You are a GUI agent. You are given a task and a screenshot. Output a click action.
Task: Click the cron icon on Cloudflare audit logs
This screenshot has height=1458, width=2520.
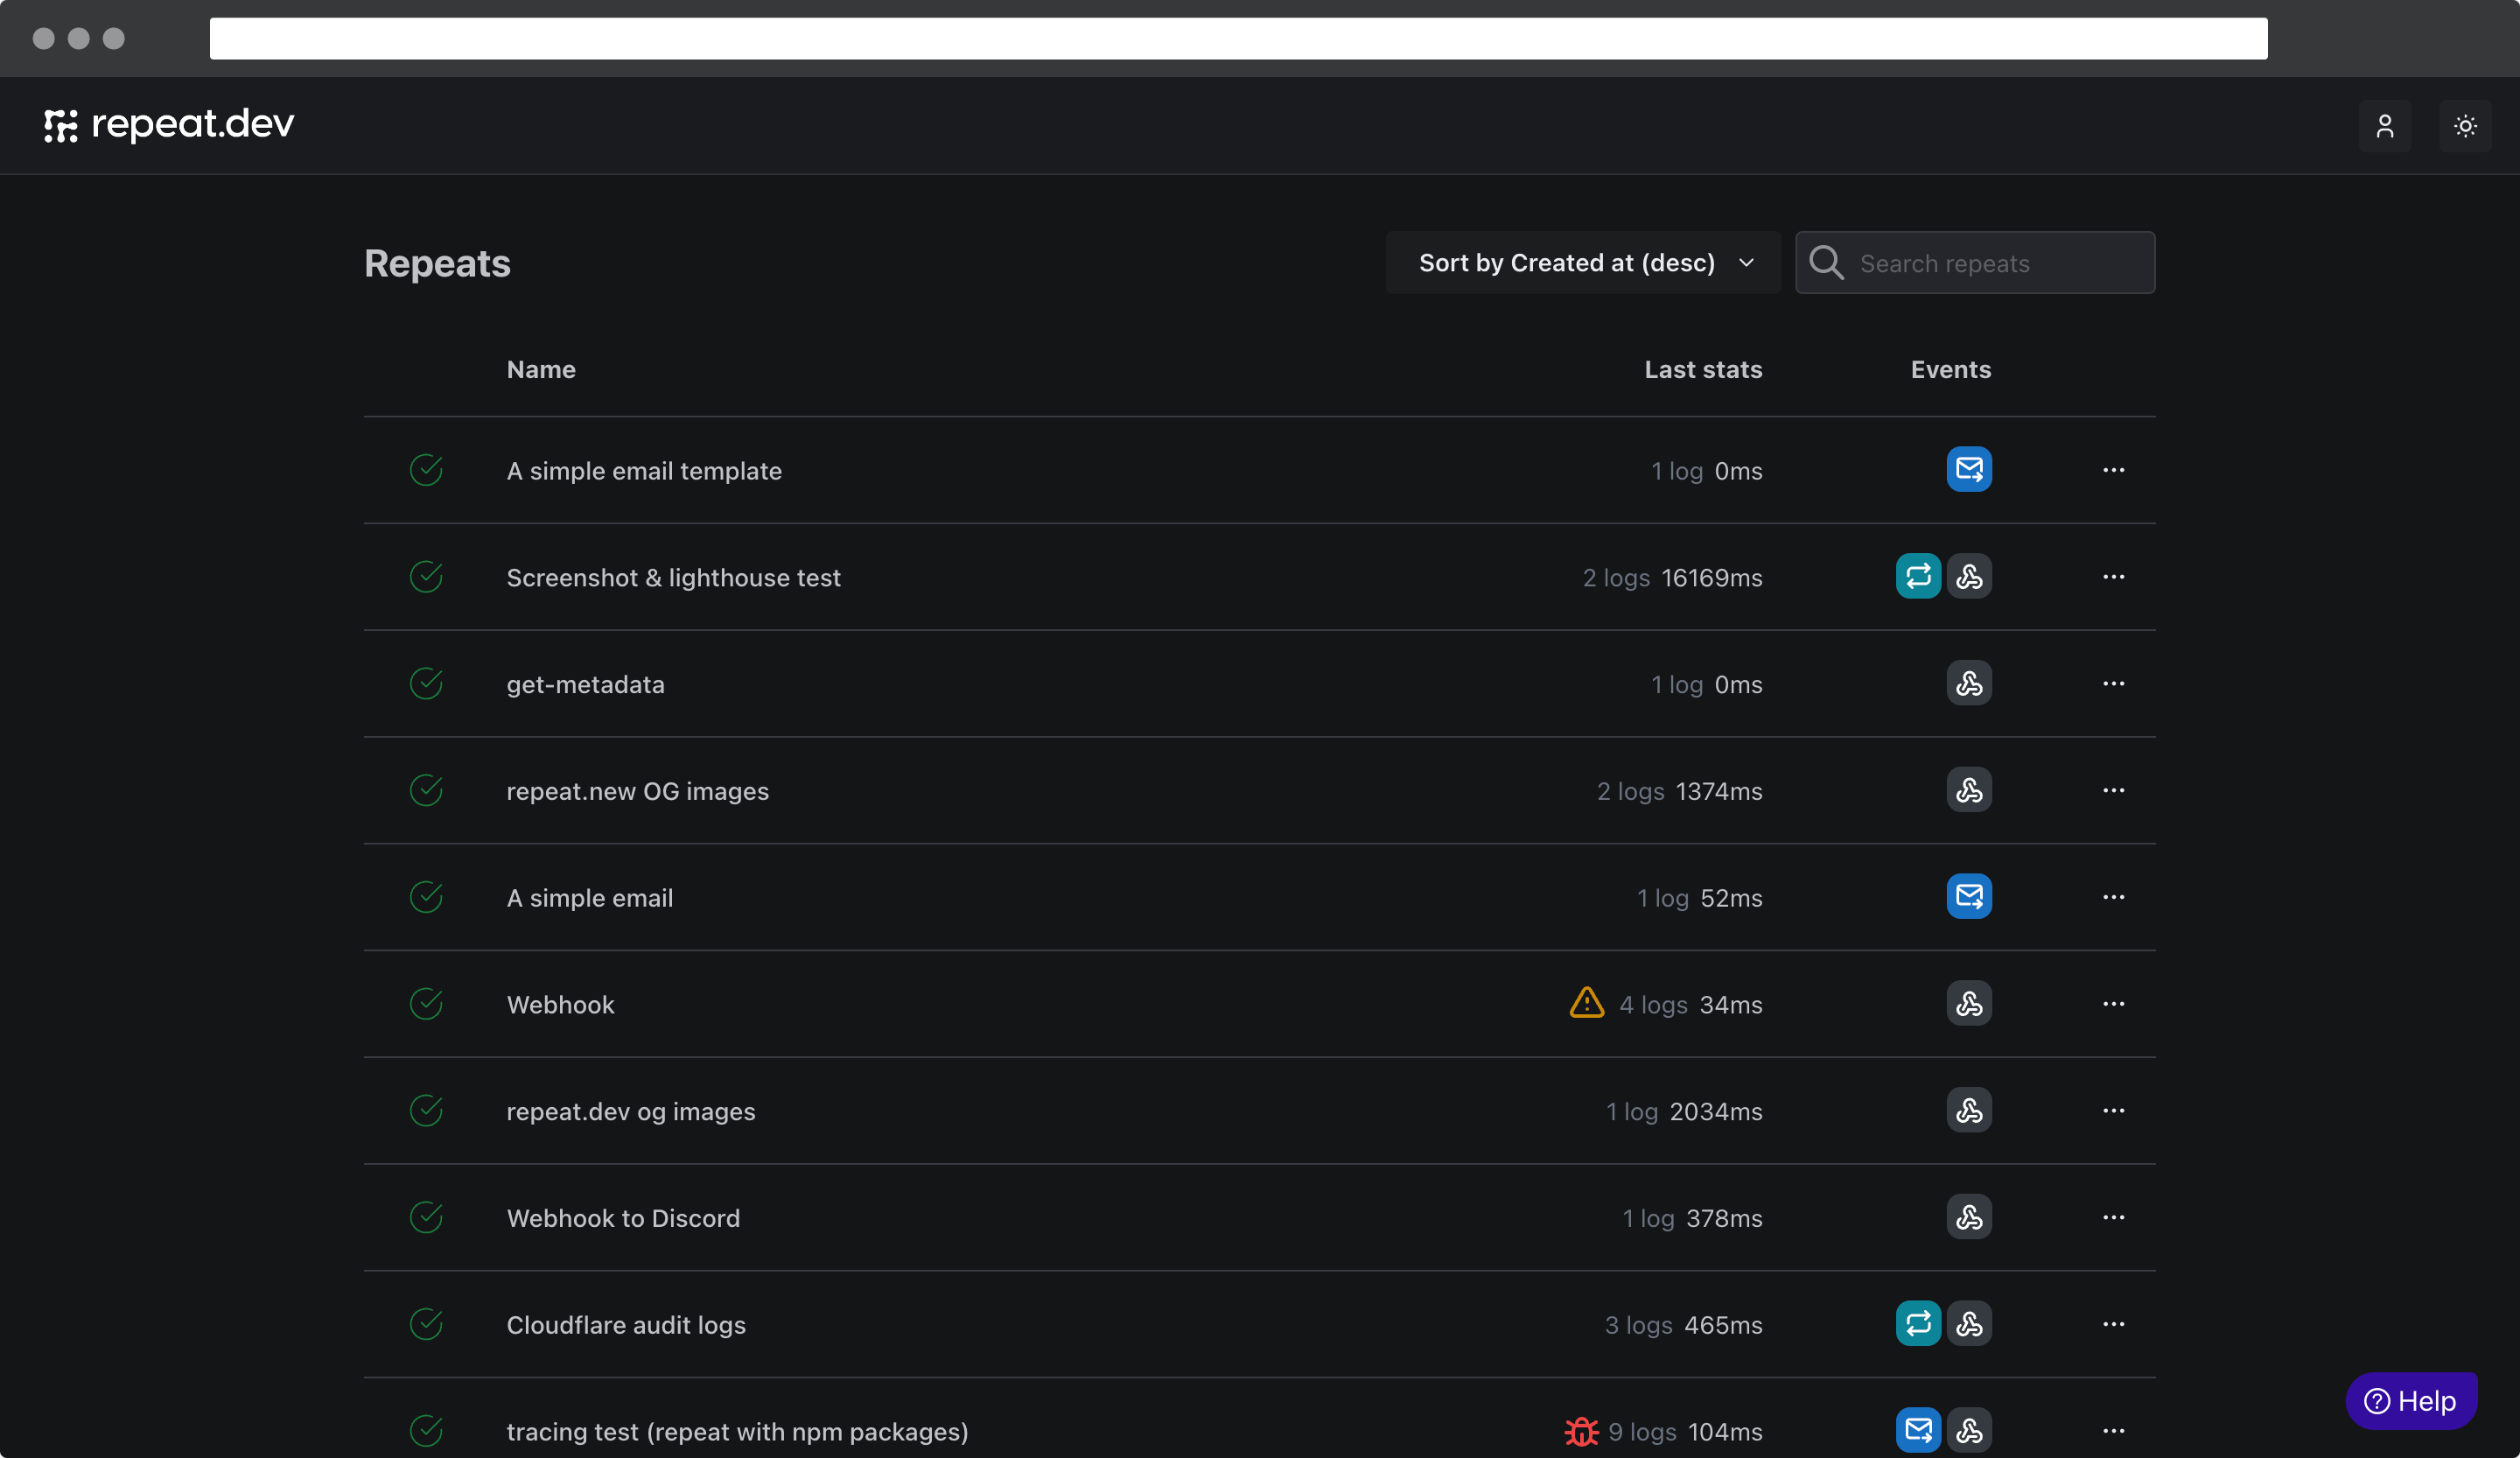pos(1917,1323)
